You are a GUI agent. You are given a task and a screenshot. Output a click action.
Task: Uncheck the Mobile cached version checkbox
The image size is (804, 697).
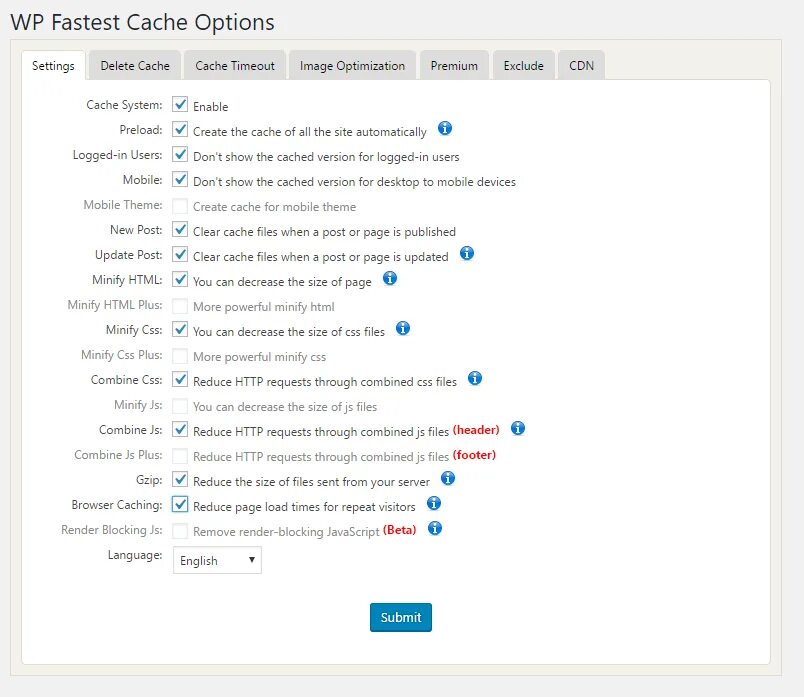(x=180, y=180)
